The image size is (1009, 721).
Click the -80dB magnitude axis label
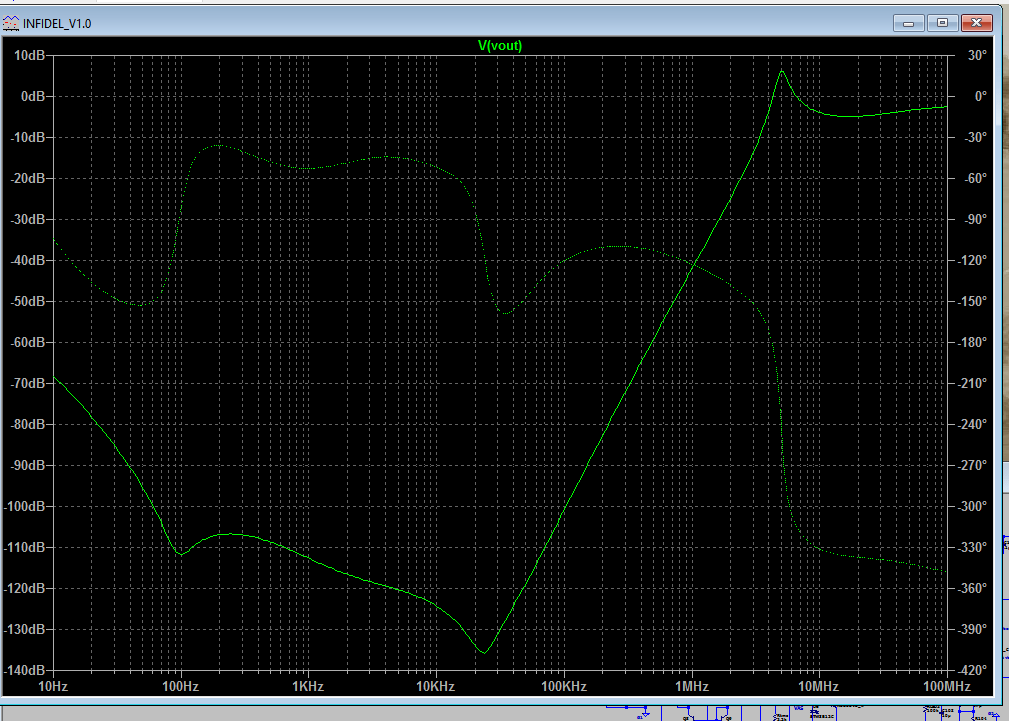point(28,424)
